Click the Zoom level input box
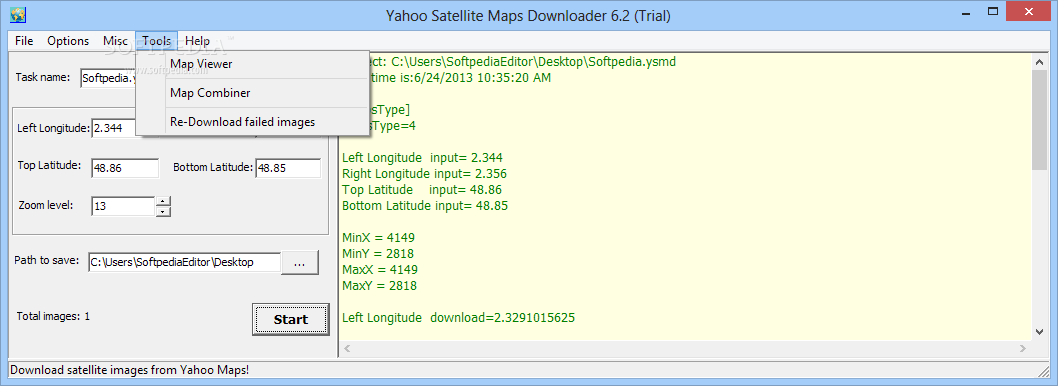 coord(123,206)
